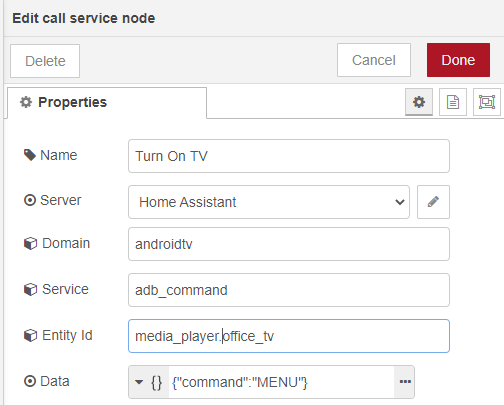Image resolution: width=504 pixels, height=405 pixels.
Task: Open the Server dropdown showing Home Assistant
Action: pyautogui.click(x=269, y=202)
